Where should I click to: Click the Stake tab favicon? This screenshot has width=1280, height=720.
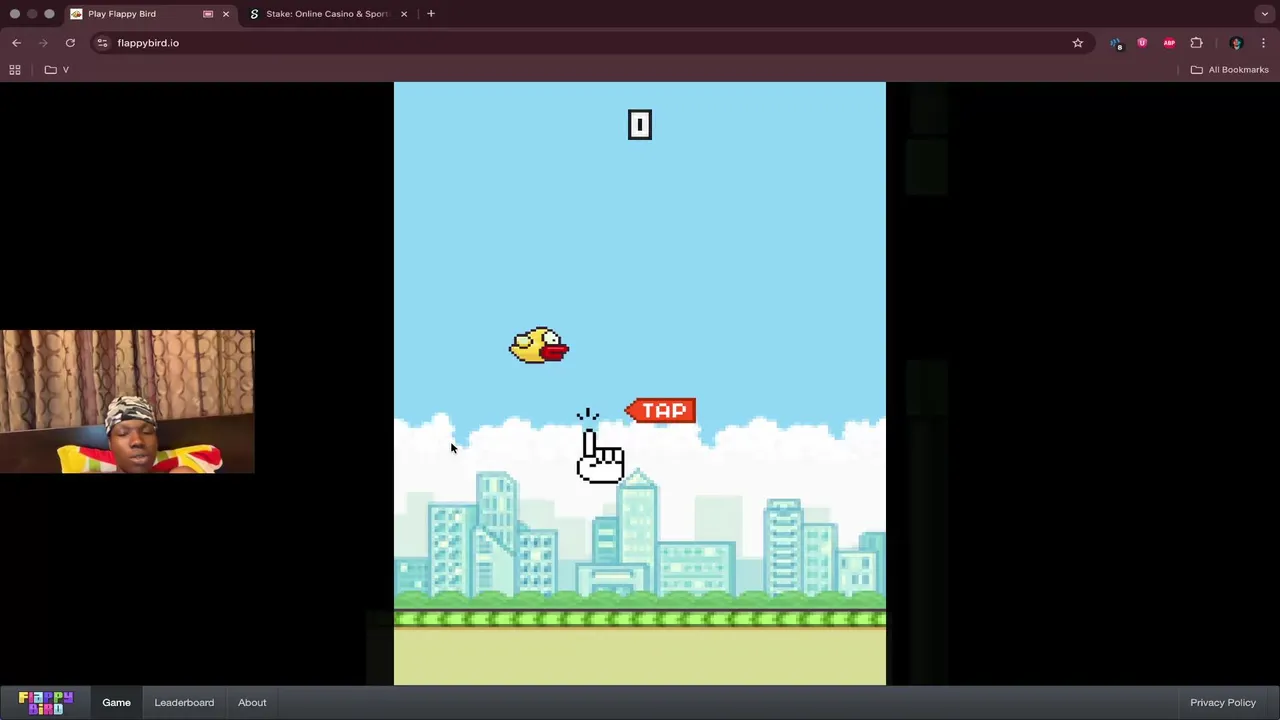tap(254, 14)
